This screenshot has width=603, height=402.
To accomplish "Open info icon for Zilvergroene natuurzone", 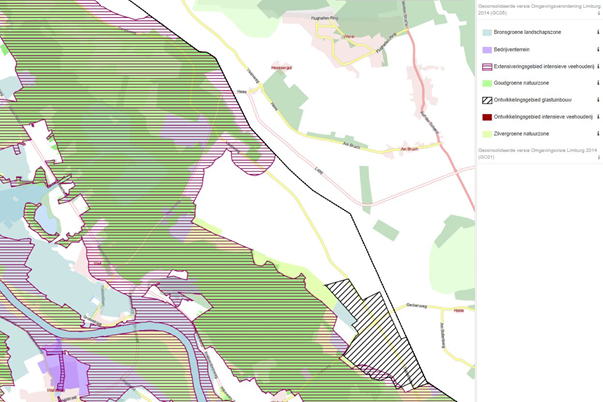I will click(x=598, y=133).
